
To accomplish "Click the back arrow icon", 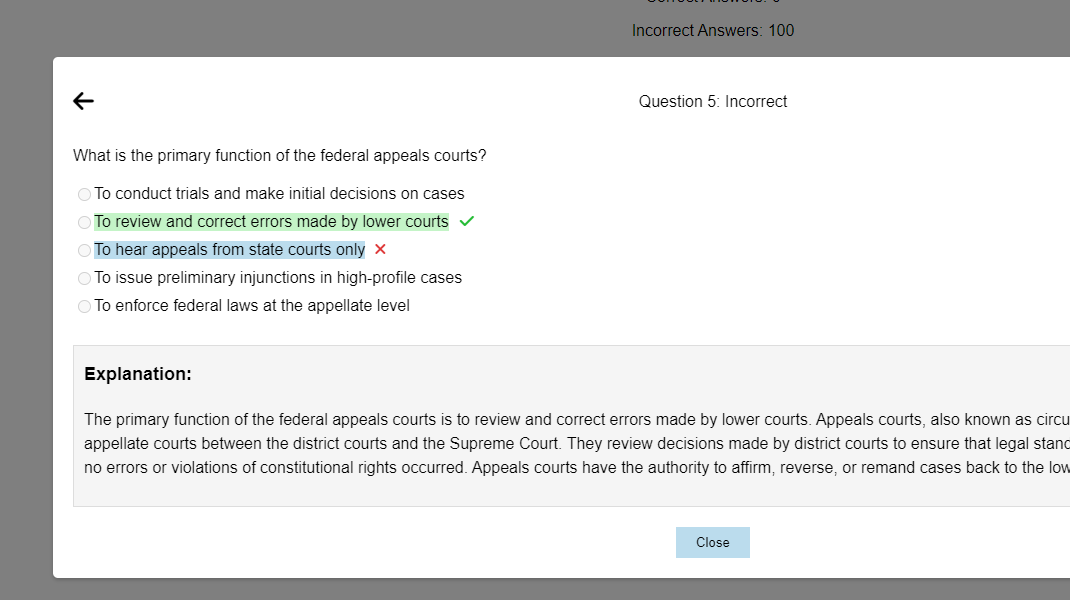I will tap(84, 101).
